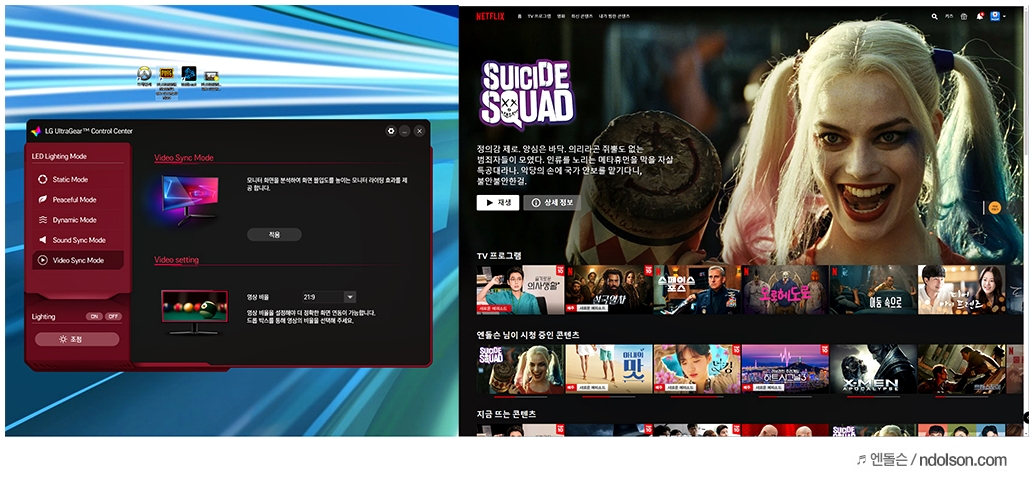Select Video Sync Mode option
Screen dimensions: 1034x477
click(x=78, y=261)
